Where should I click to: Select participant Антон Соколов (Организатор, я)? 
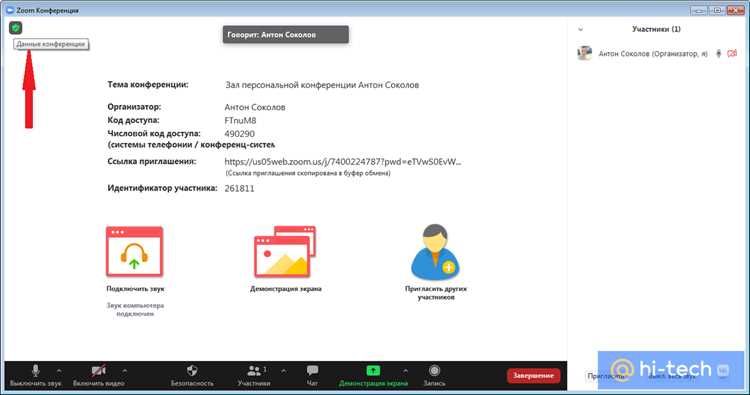pyautogui.click(x=658, y=54)
